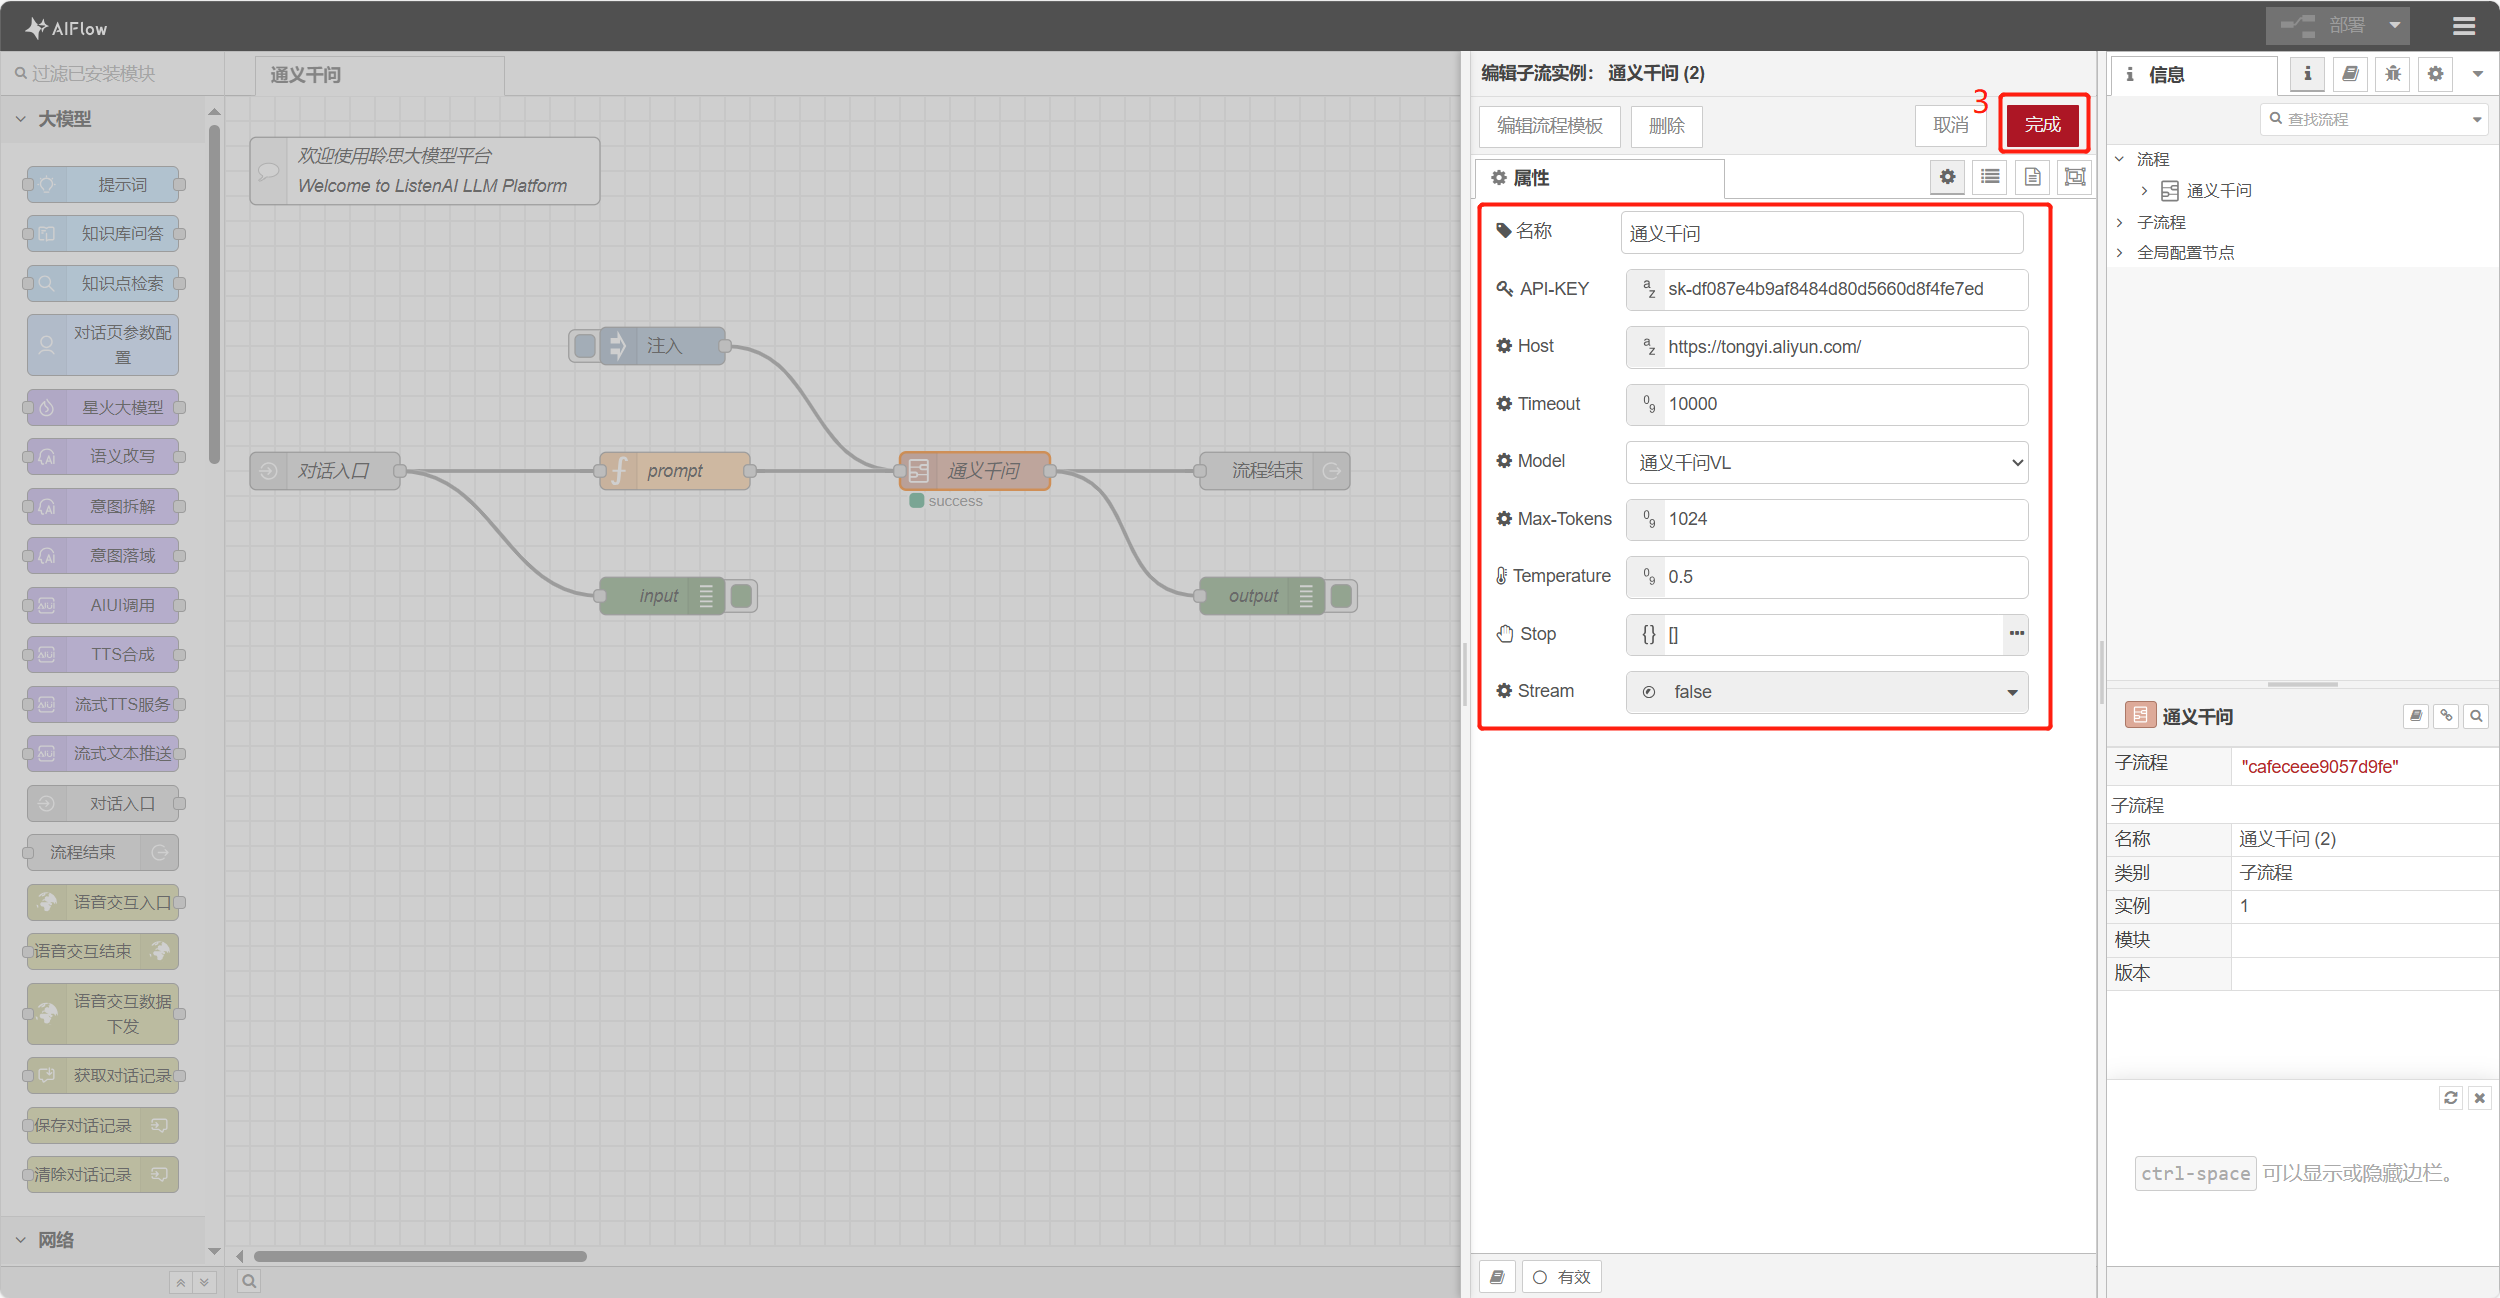The width and height of the screenshot is (2500, 1298).
Task: Show node appearance settings icon
Action: click(x=2076, y=177)
